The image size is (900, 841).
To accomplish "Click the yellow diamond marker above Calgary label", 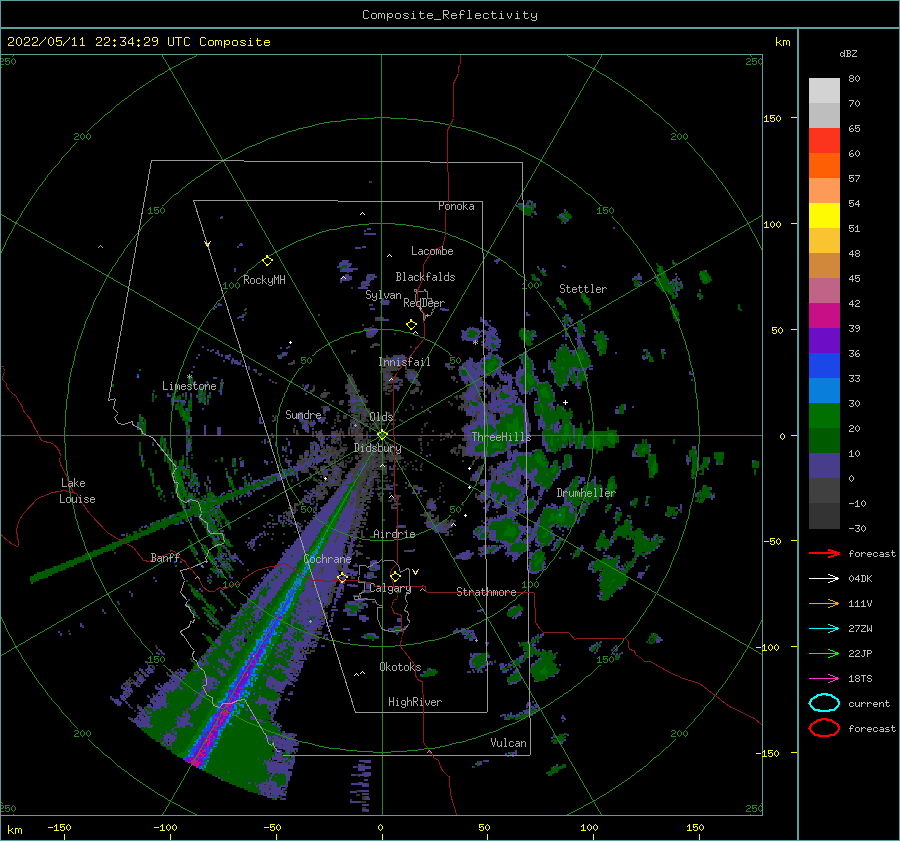I will (x=395, y=576).
